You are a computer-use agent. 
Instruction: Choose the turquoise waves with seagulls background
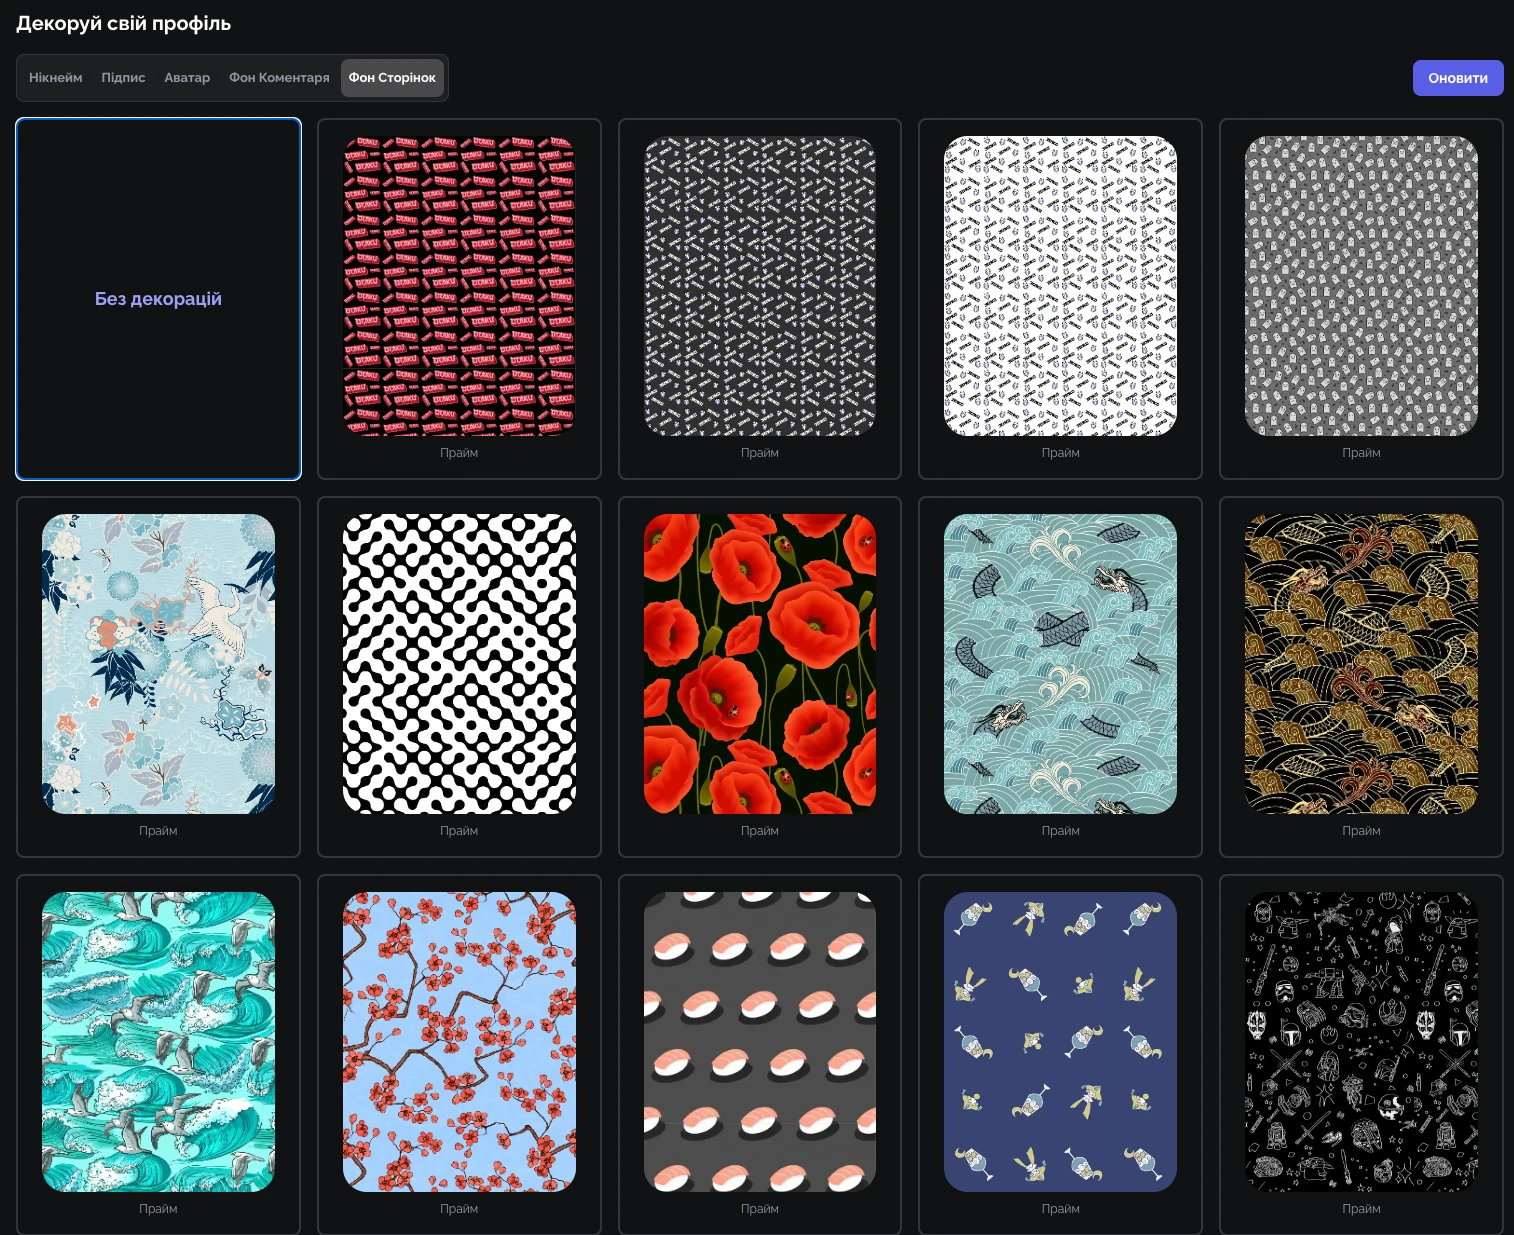[x=158, y=1042]
